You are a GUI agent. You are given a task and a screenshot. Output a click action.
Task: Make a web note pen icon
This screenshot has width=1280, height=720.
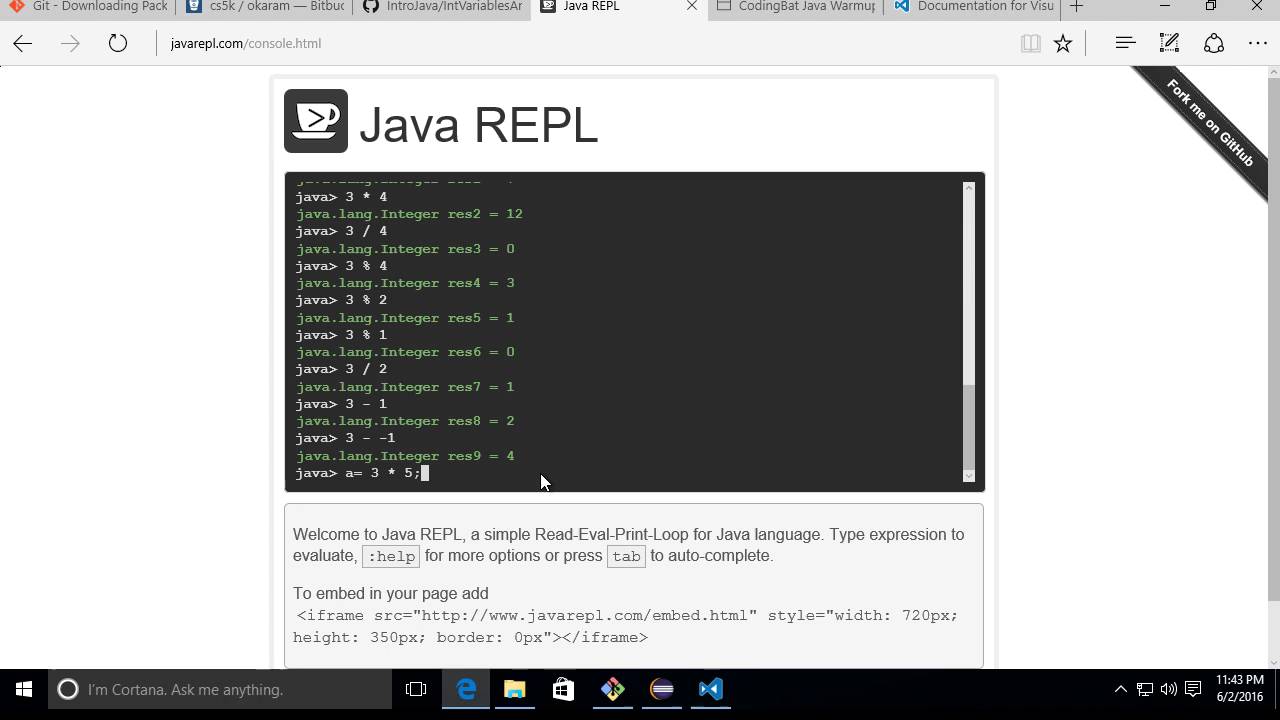coord(1169,43)
